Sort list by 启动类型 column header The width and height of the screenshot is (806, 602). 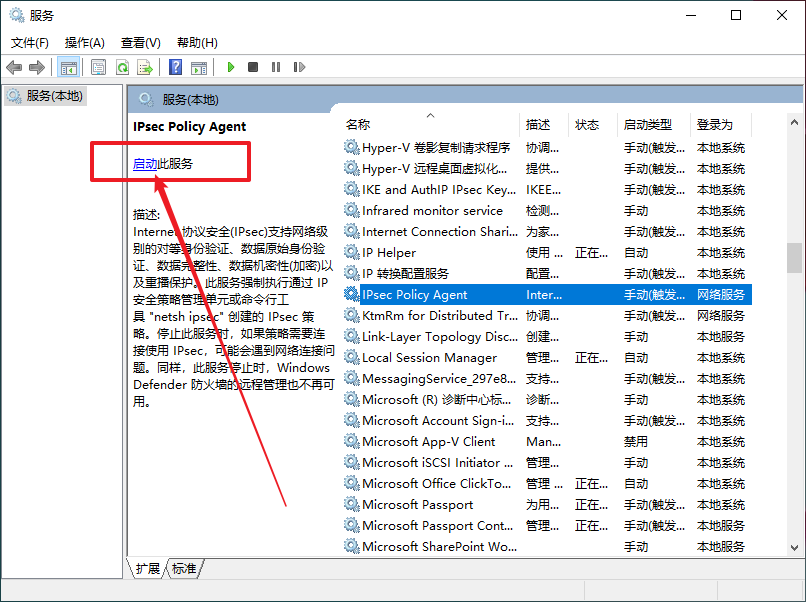[x=648, y=125]
